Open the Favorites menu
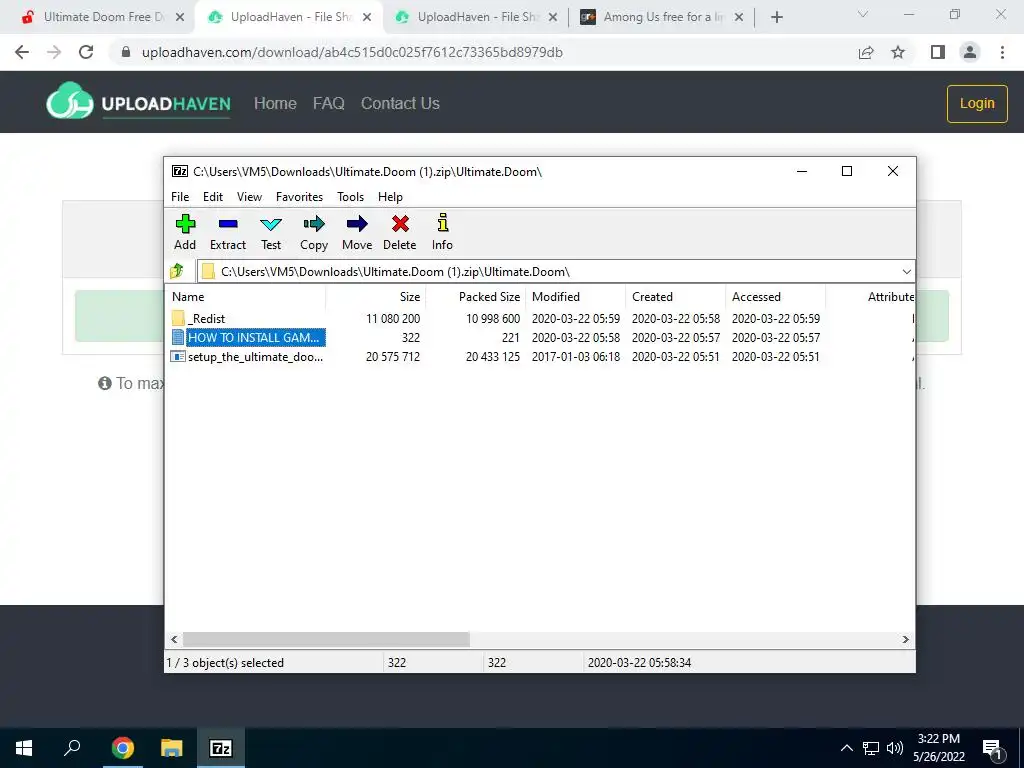The height and width of the screenshot is (768, 1024). click(x=299, y=197)
